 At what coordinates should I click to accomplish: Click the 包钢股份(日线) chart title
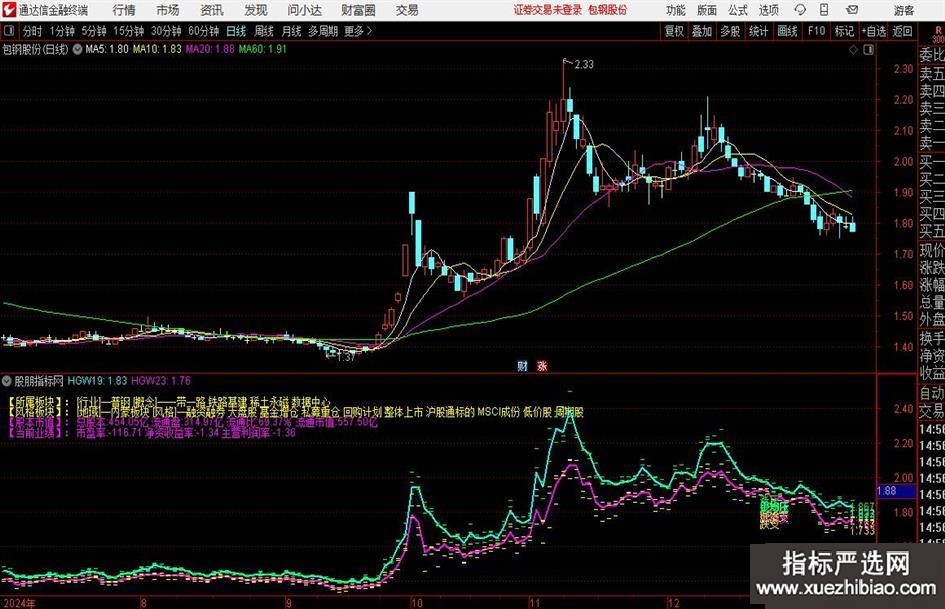click(35, 49)
